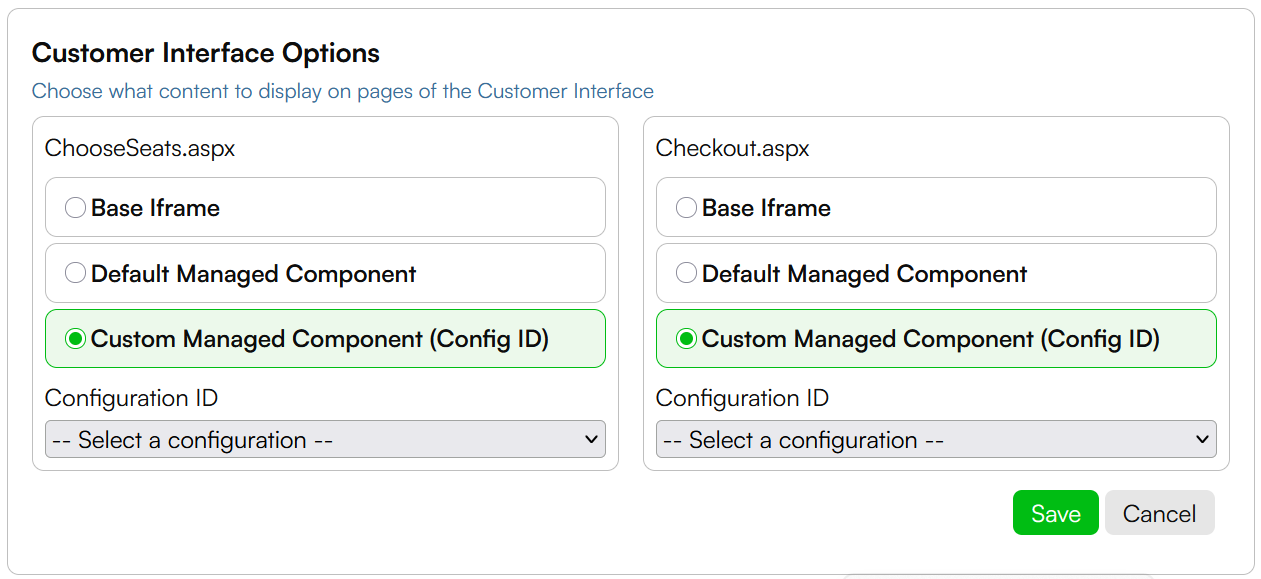Click Configuration ID label under Checkout.aspx
Screen dimensions: 1261x579
pos(742,398)
